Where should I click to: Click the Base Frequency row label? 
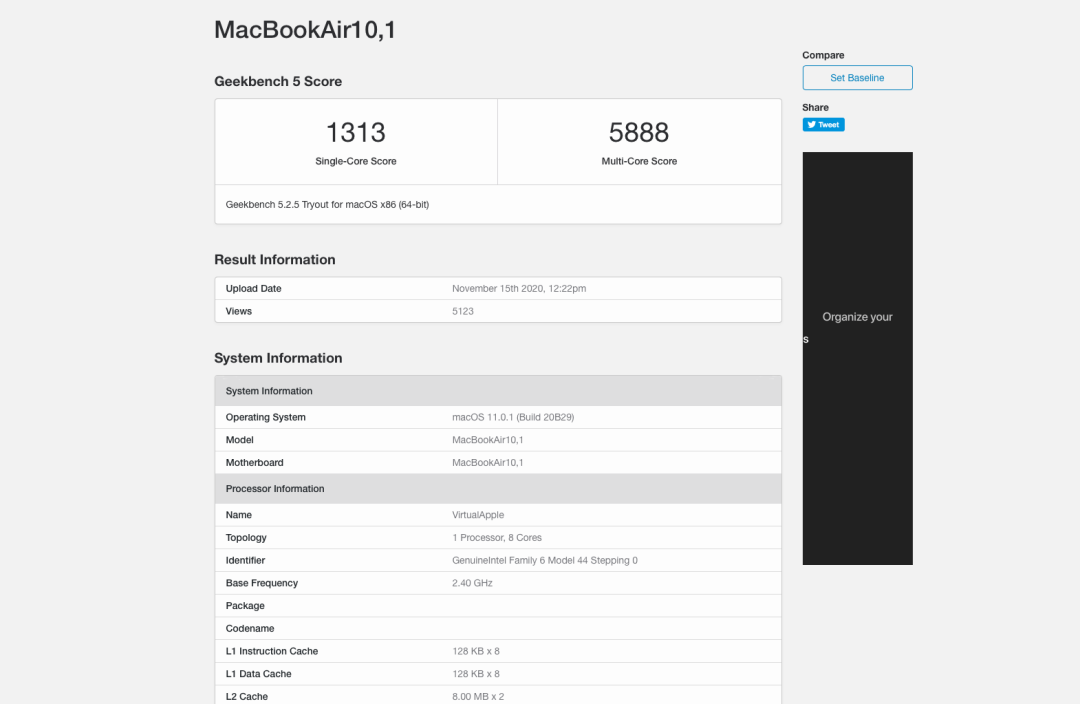pyautogui.click(x=262, y=583)
